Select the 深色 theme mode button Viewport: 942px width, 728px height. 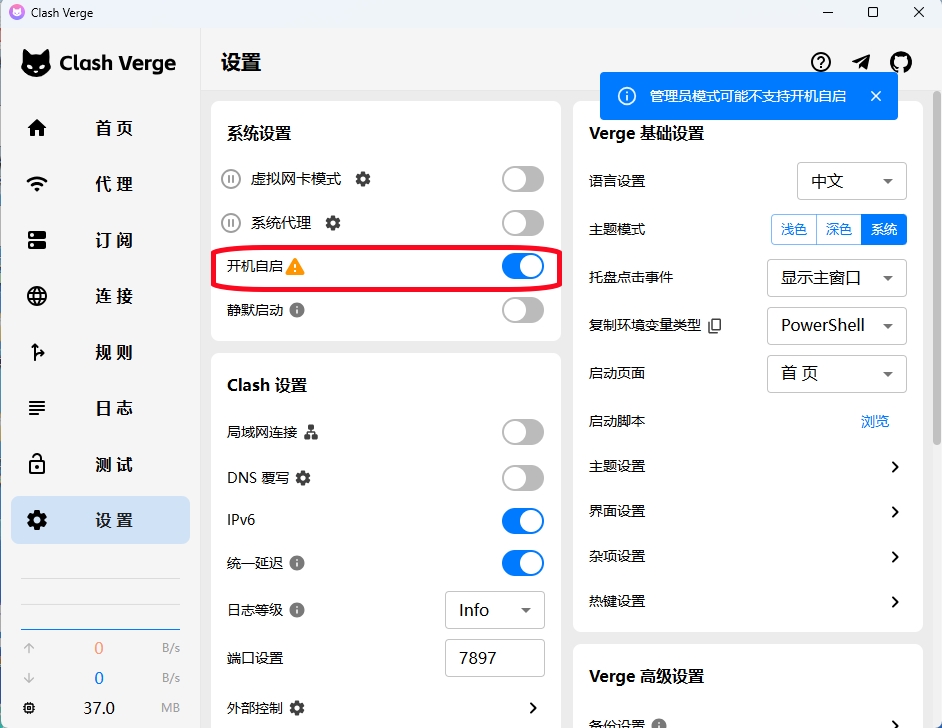click(838, 229)
